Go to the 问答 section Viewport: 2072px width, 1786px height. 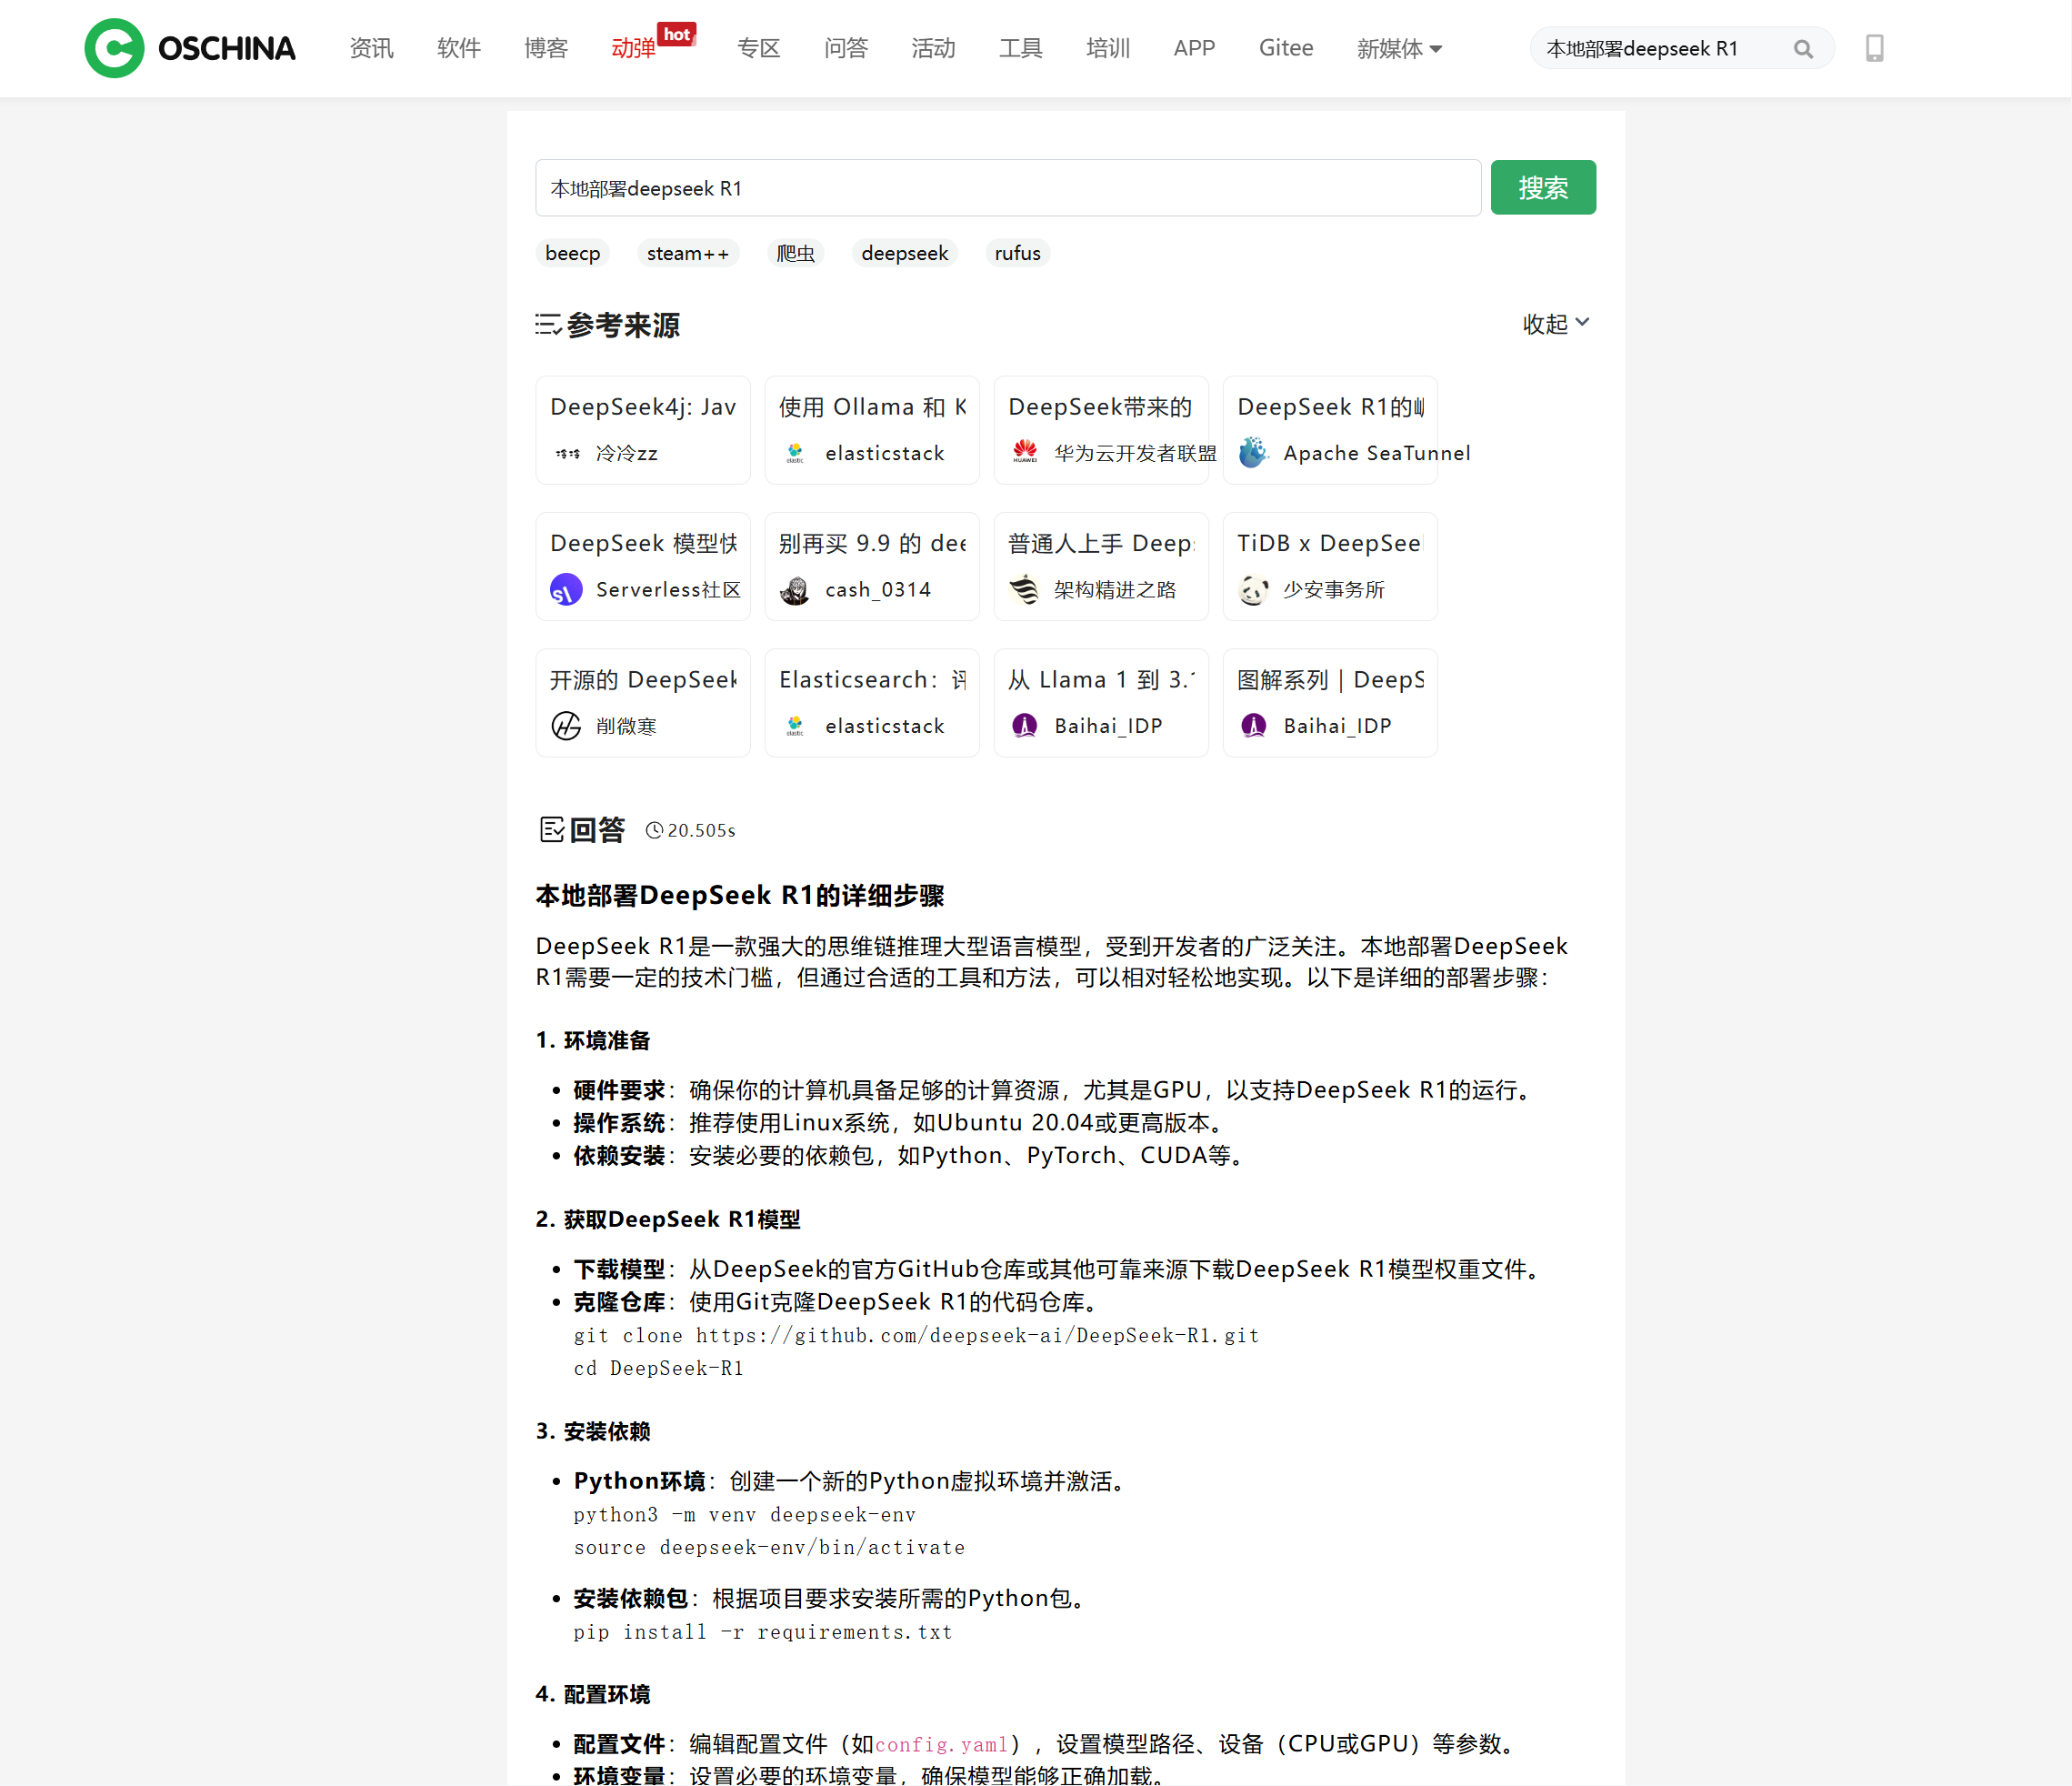tap(846, 48)
